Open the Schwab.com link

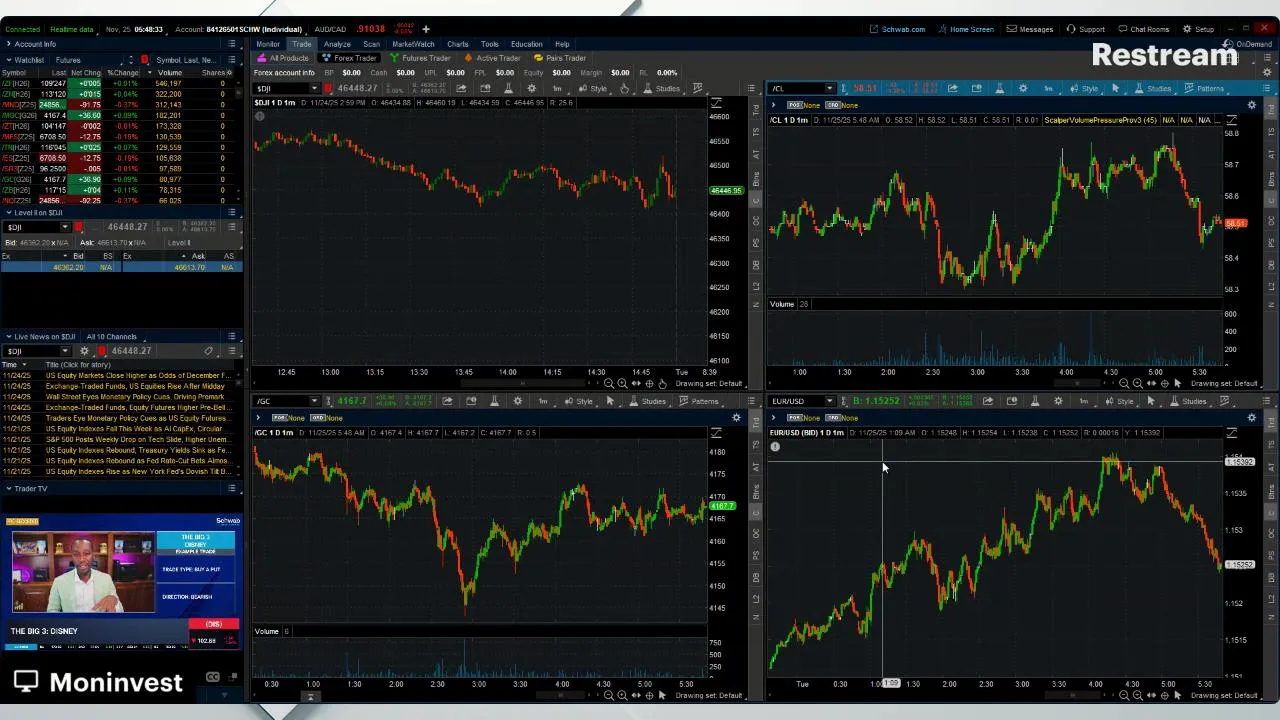(x=897, y=29)
